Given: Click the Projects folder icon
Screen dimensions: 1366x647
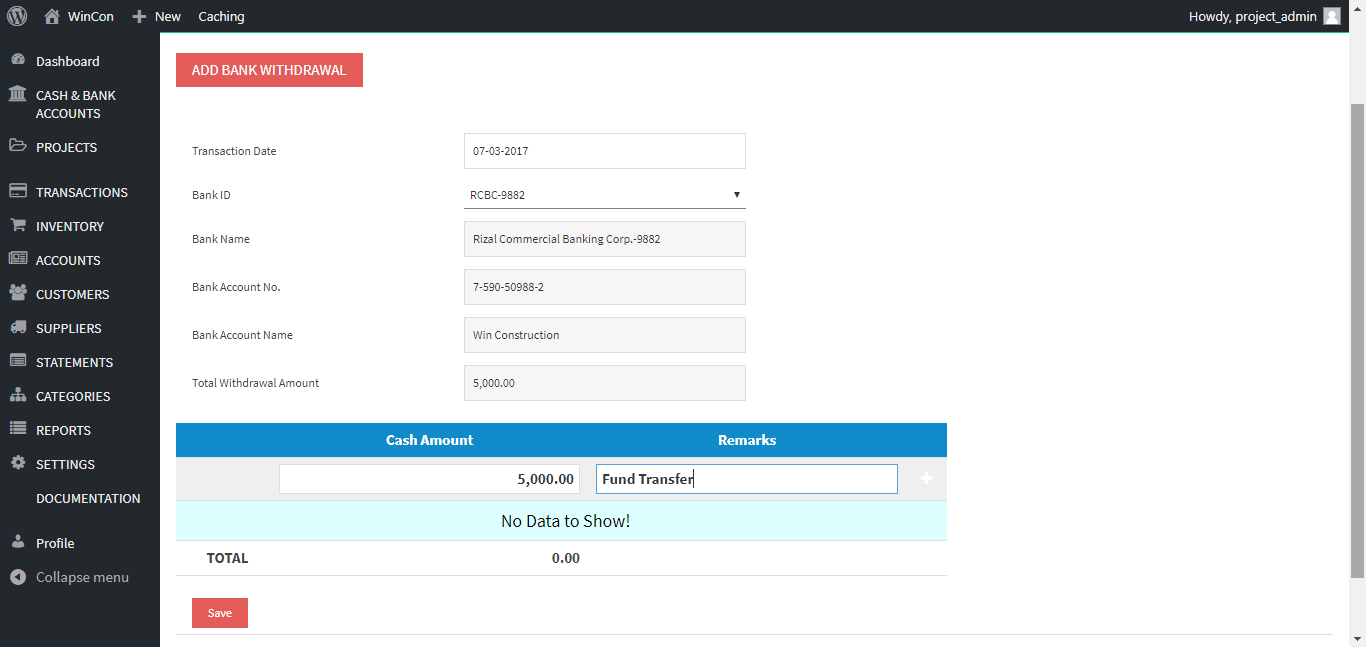Looking at the screenshot, I should [18, 146].
